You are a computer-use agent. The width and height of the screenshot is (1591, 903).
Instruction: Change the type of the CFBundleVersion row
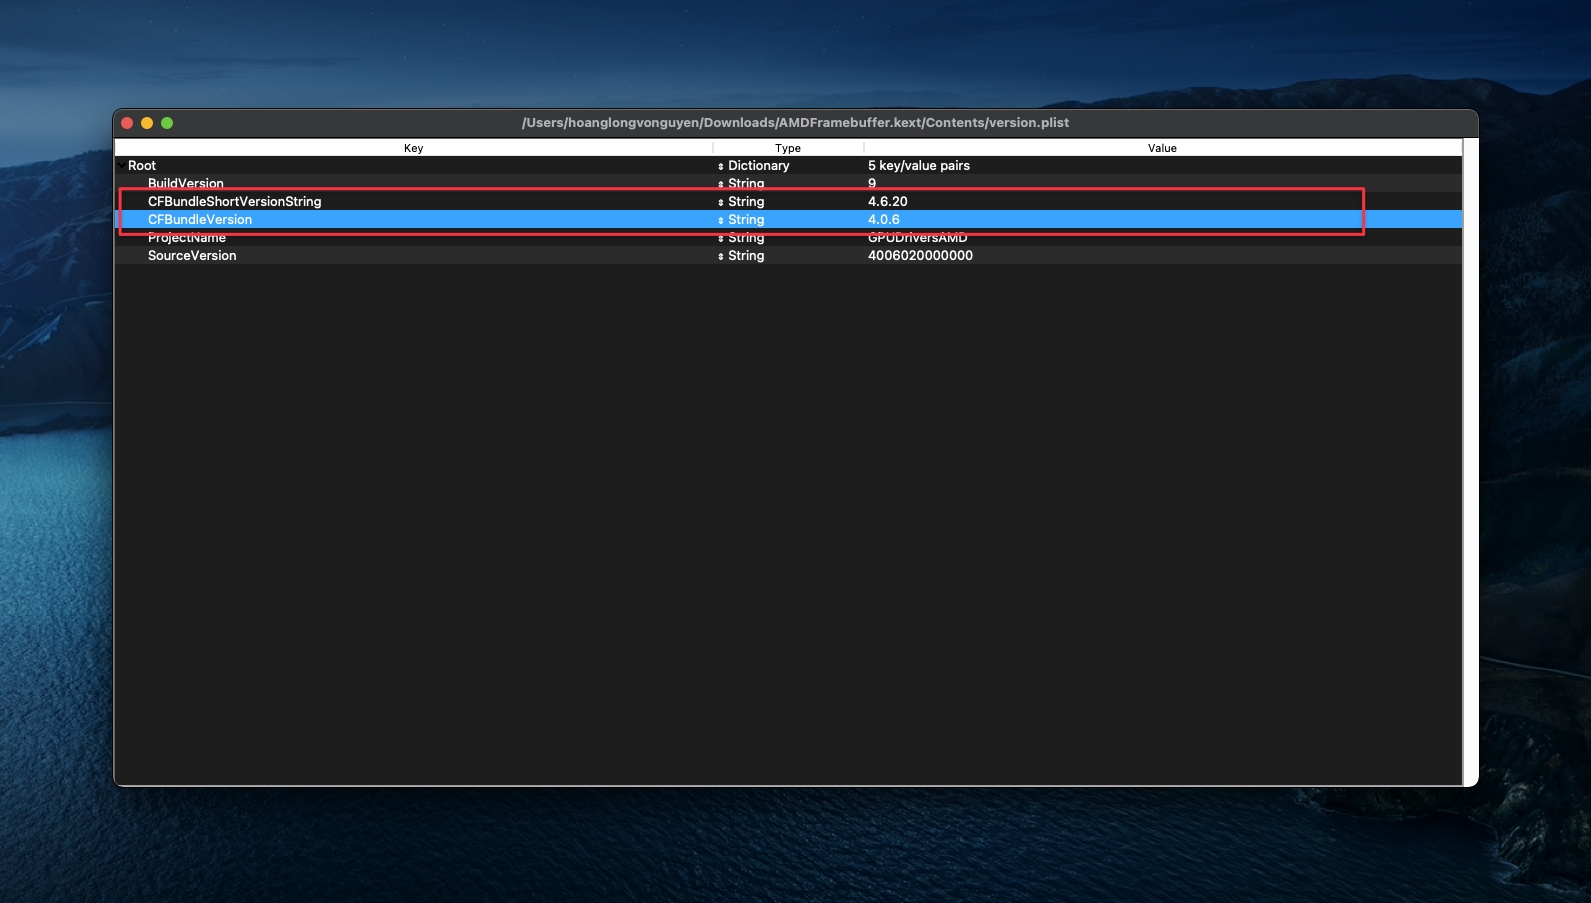721,220
